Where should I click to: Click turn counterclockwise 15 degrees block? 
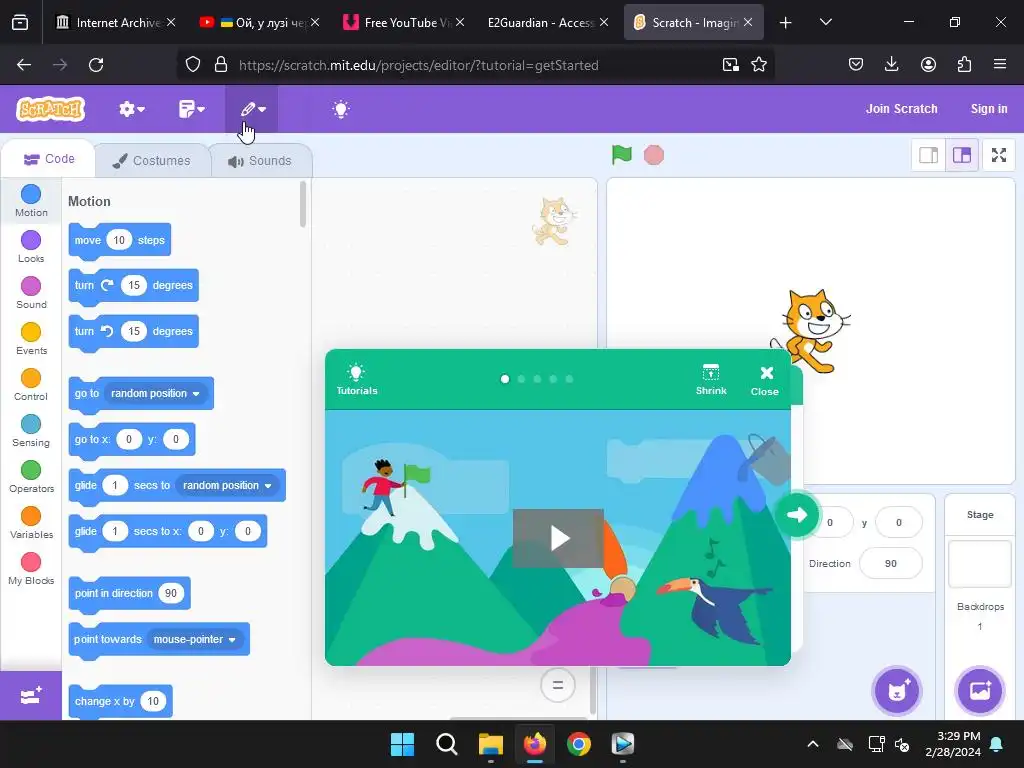point(133,331)
